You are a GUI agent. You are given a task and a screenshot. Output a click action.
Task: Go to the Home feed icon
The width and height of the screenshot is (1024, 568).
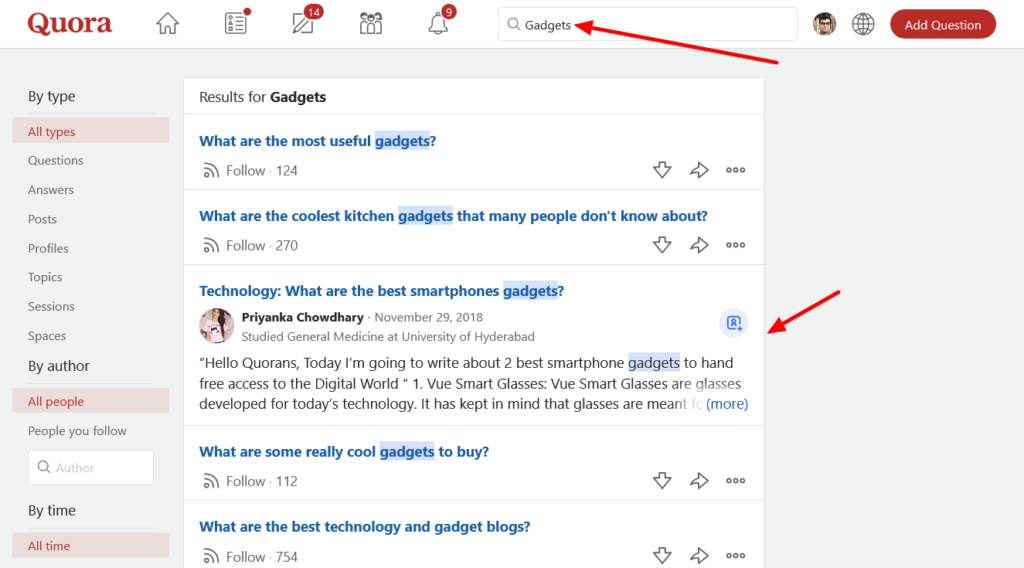[x=167, y=24]
